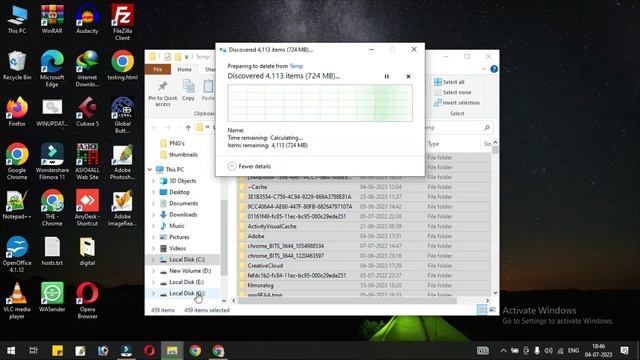640x360 pixels.
Task: Open the Recycle Bin icon
Action: click(x=17, y=66)
